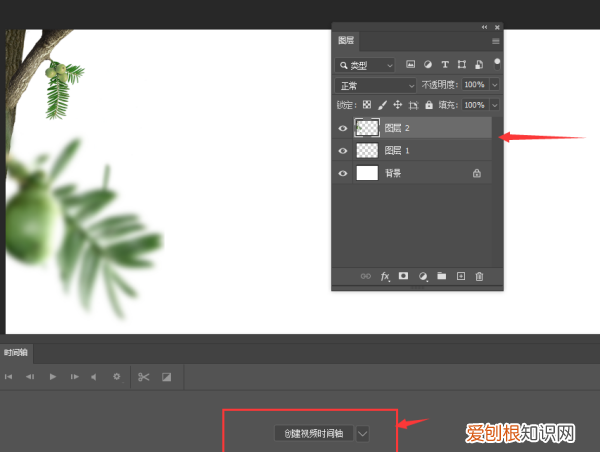This screenshot has width=600, height=452.
Task: Select the 图层 2 thumbnail
Action: 367,128
